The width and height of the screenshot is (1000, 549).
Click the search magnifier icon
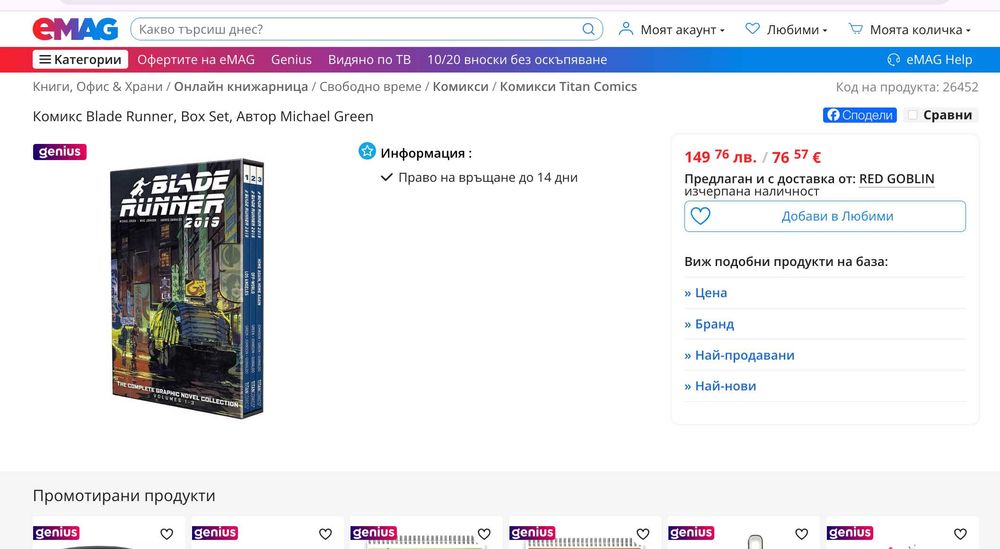click(588, 29)
